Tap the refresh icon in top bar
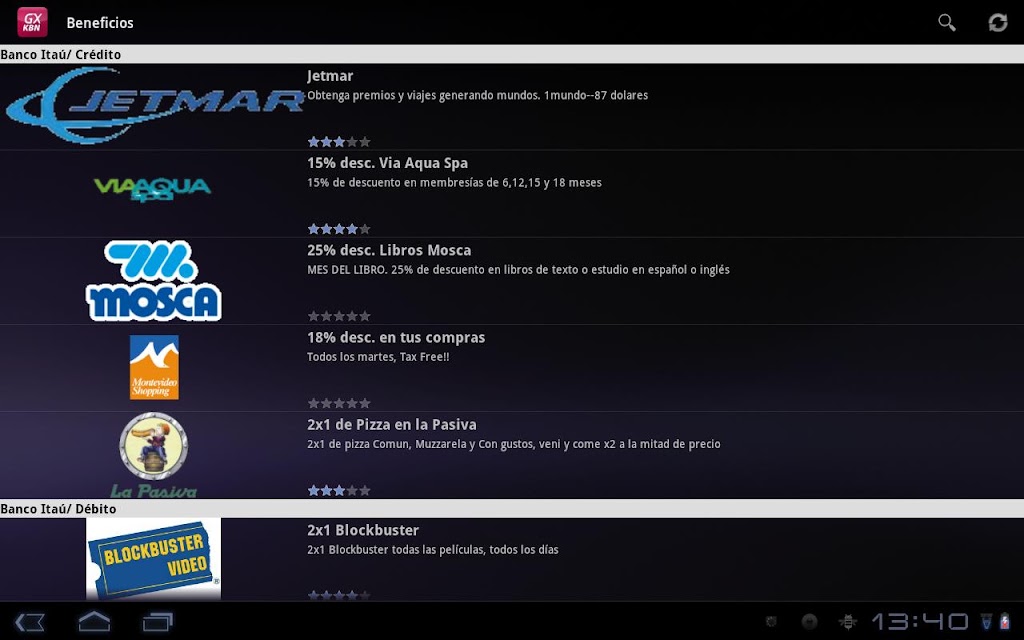The width and height of the screenshot is (1024, 640). point(997,22)
